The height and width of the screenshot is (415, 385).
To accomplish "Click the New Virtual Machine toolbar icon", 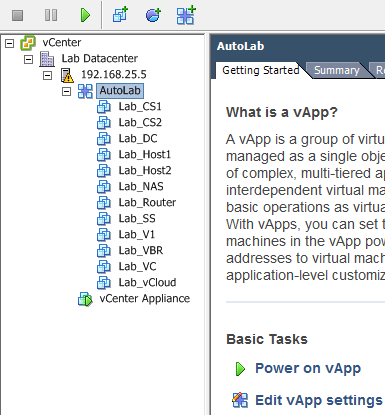I will tap(120, 15).
